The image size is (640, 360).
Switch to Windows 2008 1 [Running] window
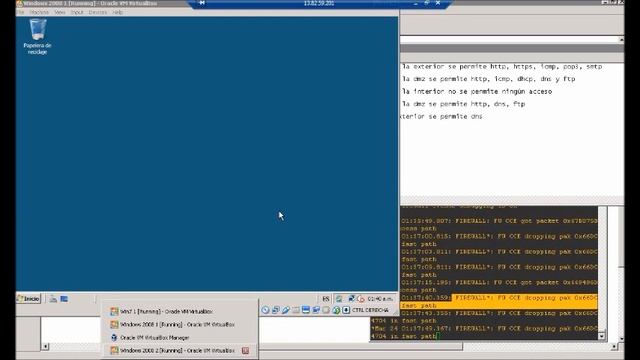coord(180,324)
